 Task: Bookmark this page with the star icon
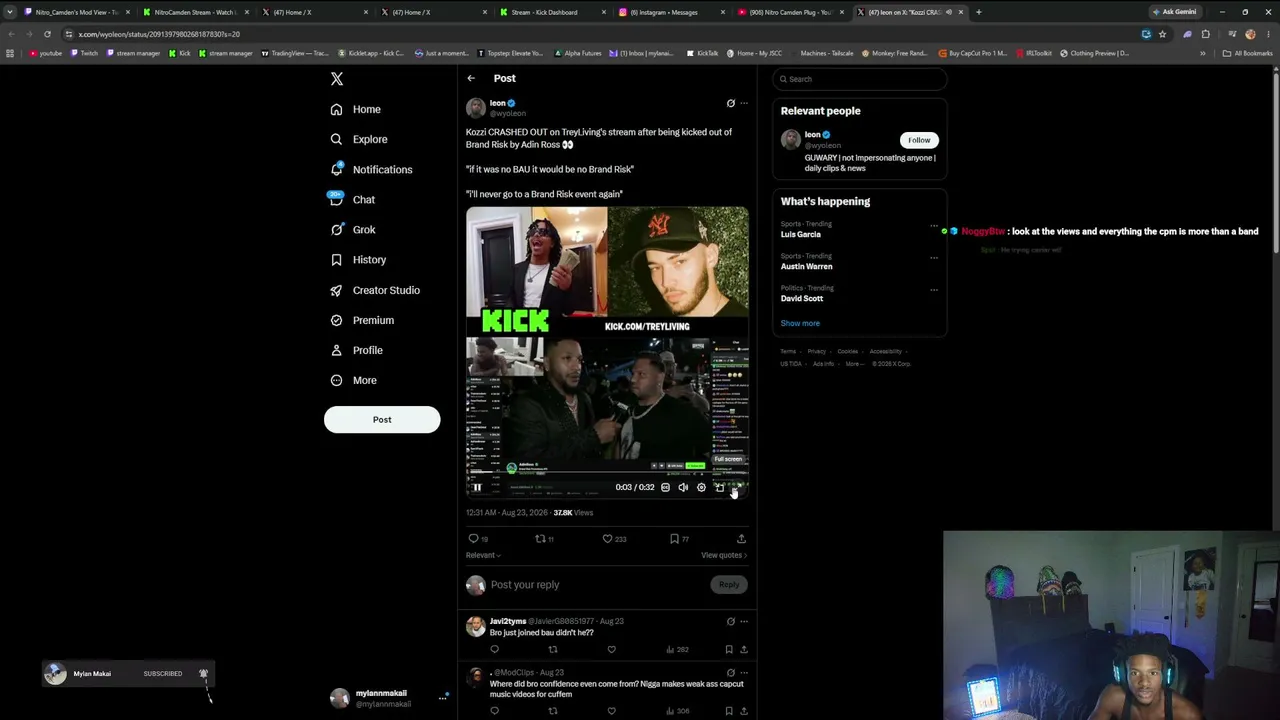tap(1162, 34)
